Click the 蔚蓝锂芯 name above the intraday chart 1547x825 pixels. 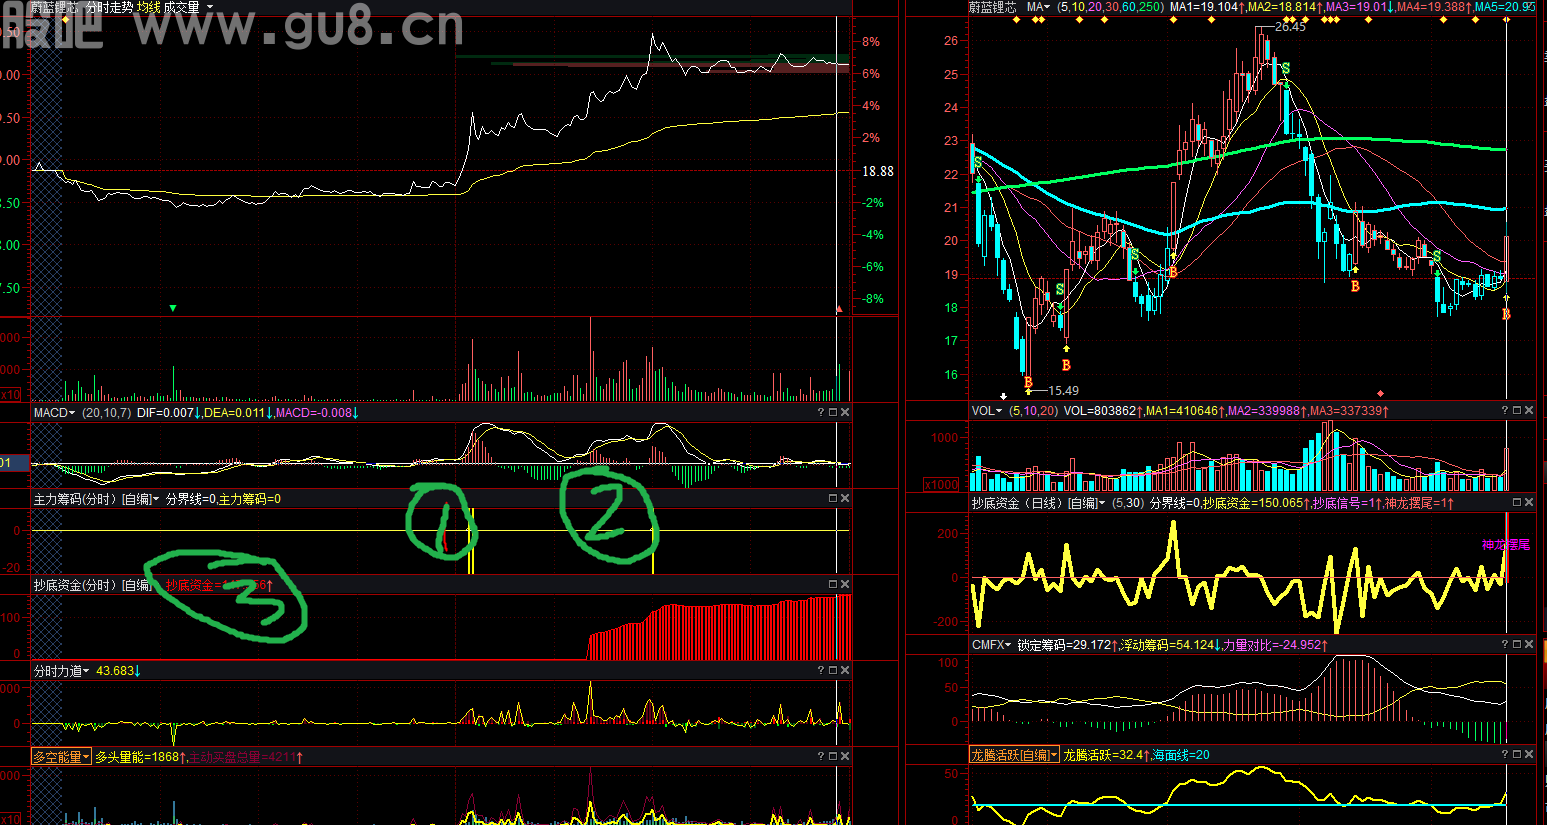pos(54,7)
